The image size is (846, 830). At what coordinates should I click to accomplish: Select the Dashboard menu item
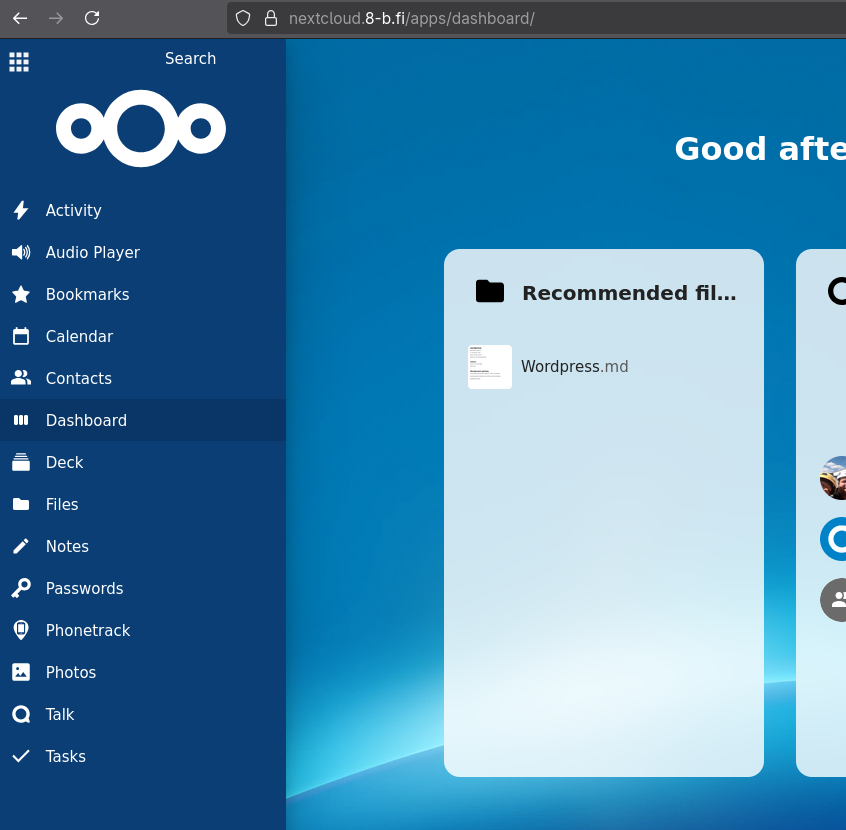(x=86, y=420)
